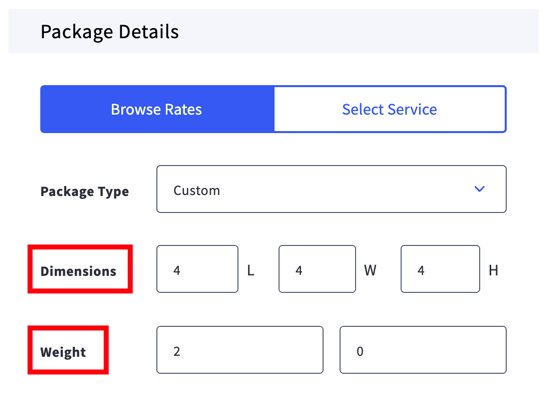The height and width of the screenshot is (400, 546).
Task: Click the second Weight field containing 0
Action: click(x=423, y=350)
